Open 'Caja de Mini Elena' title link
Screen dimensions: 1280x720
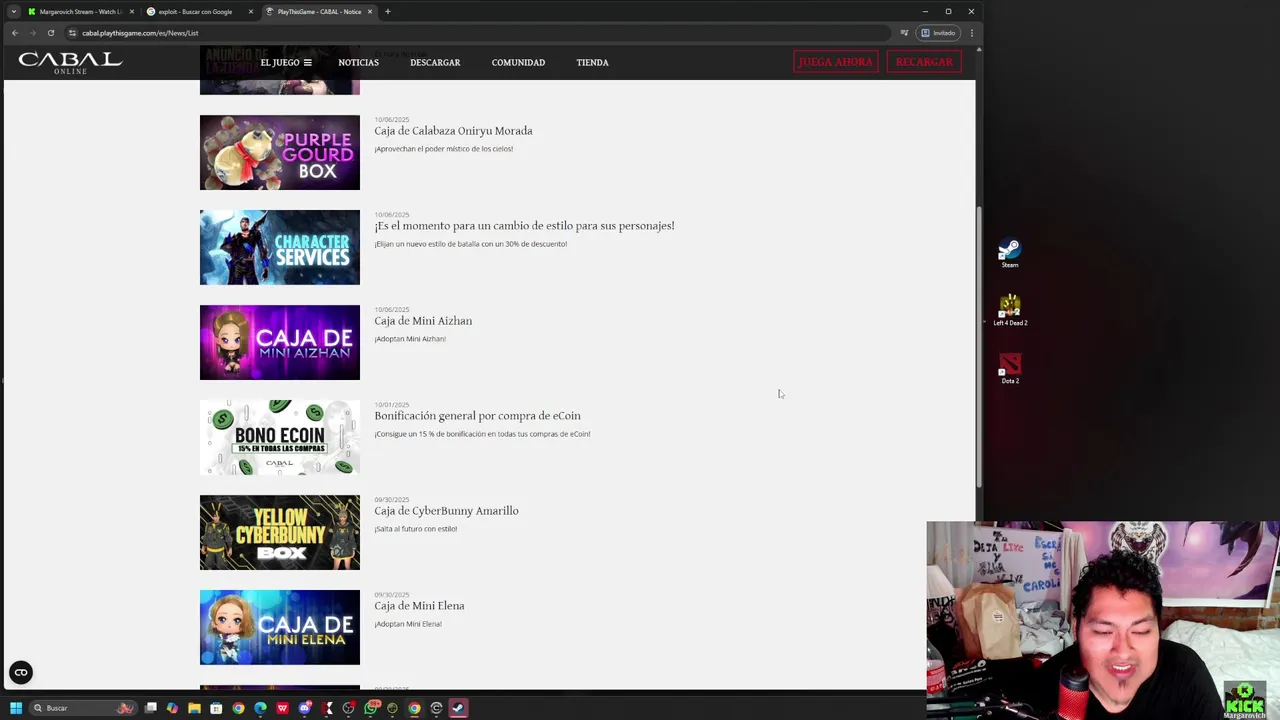pyautogui.click(x=419, y=606)
